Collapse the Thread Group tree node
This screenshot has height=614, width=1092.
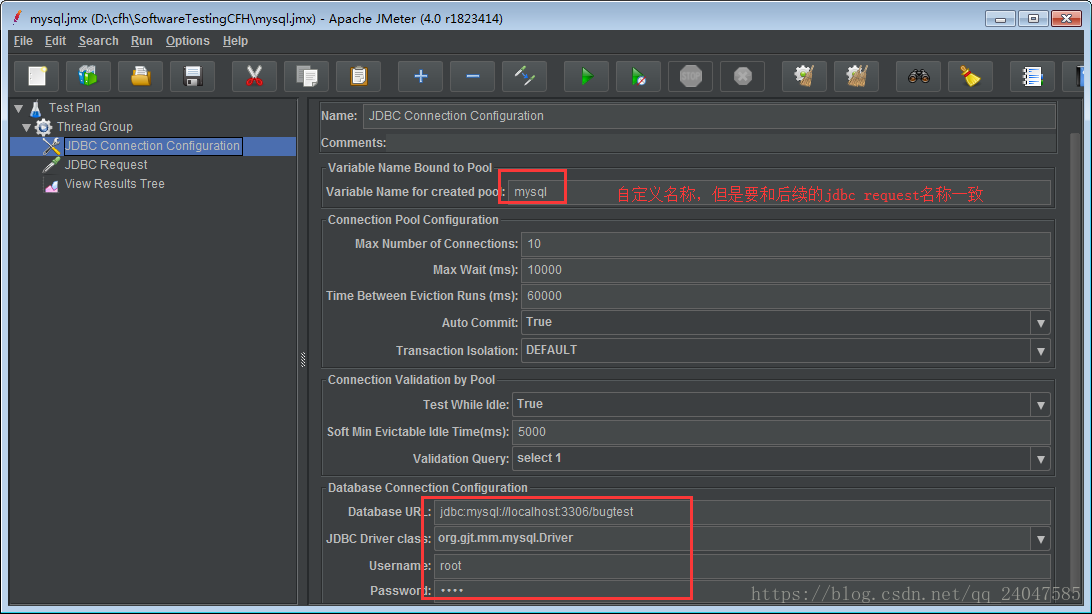26,127
